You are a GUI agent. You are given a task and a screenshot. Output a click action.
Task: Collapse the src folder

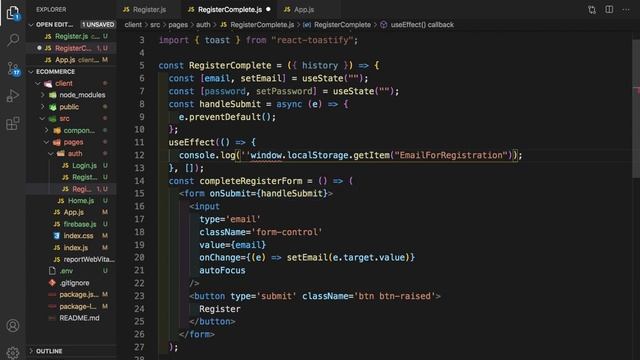tap(42, 118)
